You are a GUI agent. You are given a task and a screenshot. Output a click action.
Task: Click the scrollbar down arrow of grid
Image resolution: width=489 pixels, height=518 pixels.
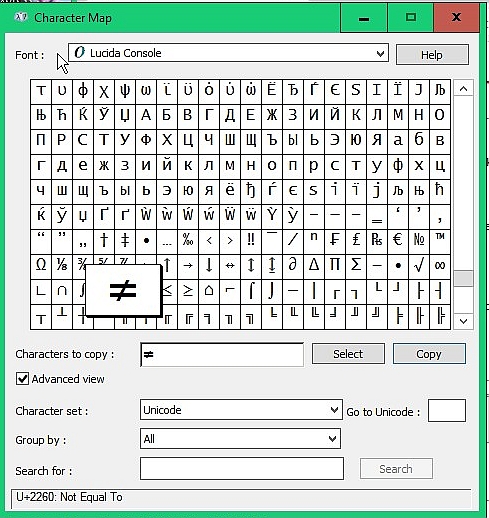(463, 321)
